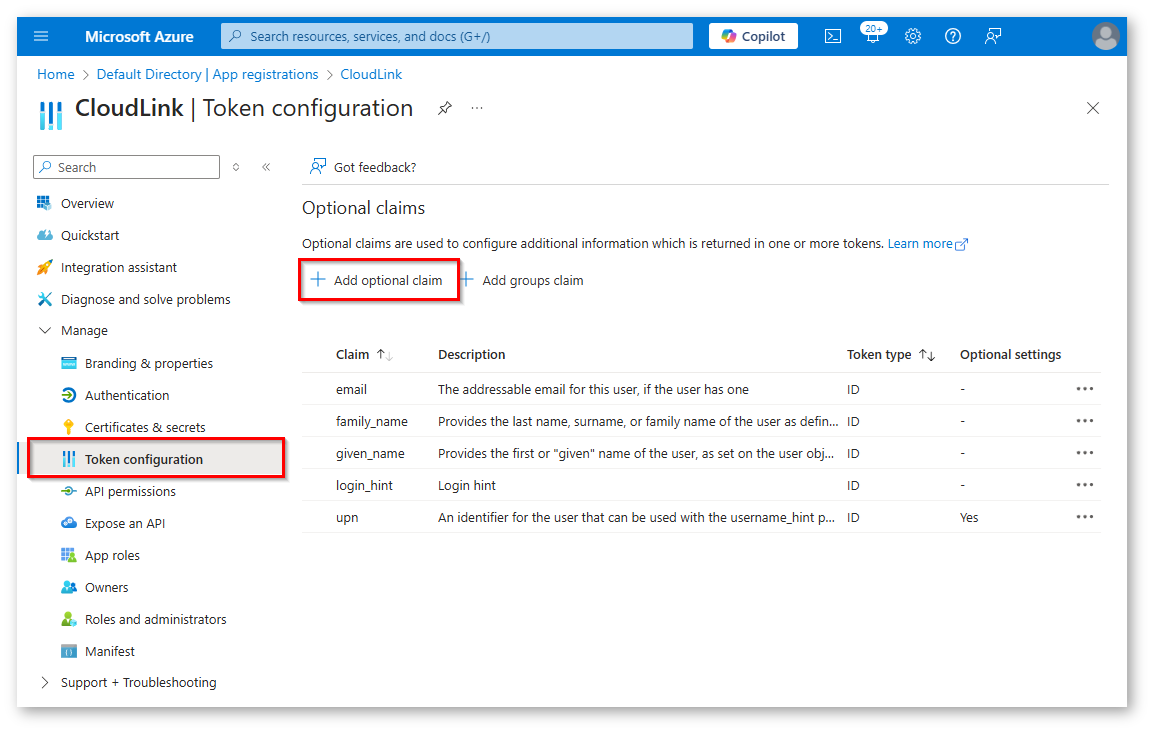Open the Azure portal hamburger menu

point(41,36)
